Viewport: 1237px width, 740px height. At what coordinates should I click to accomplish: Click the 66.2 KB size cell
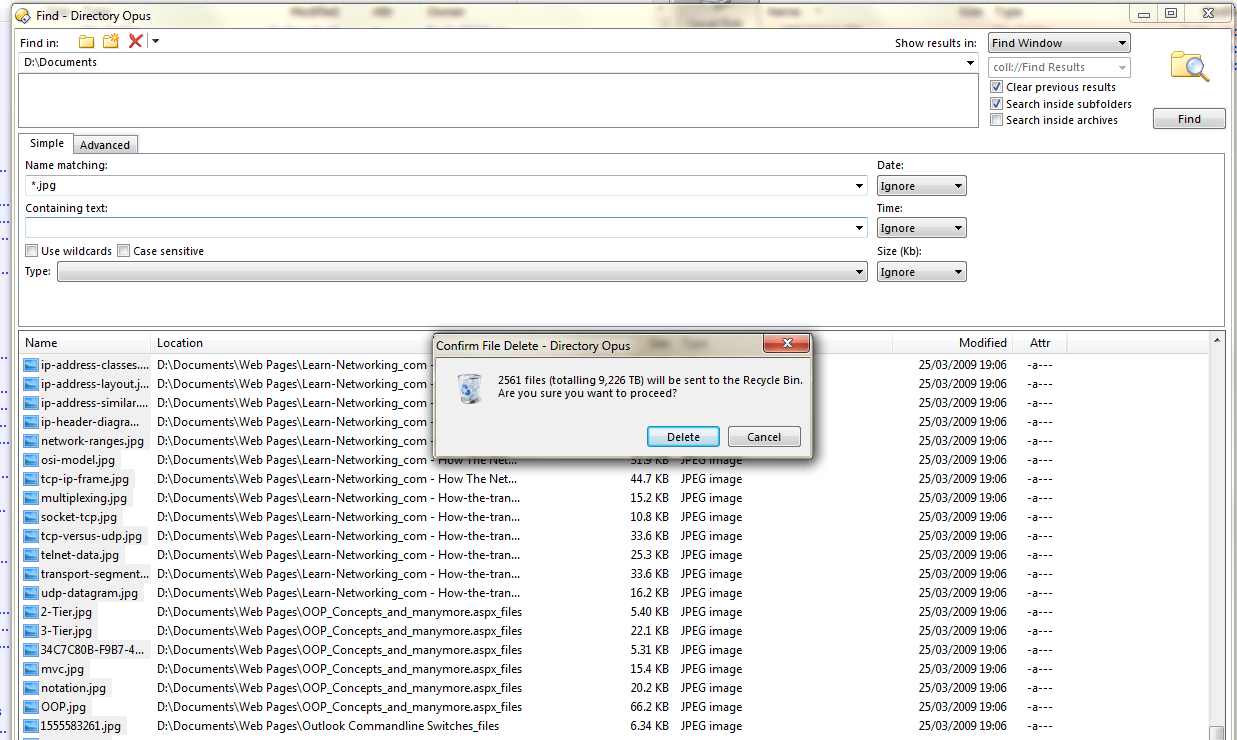click(649, 707)
